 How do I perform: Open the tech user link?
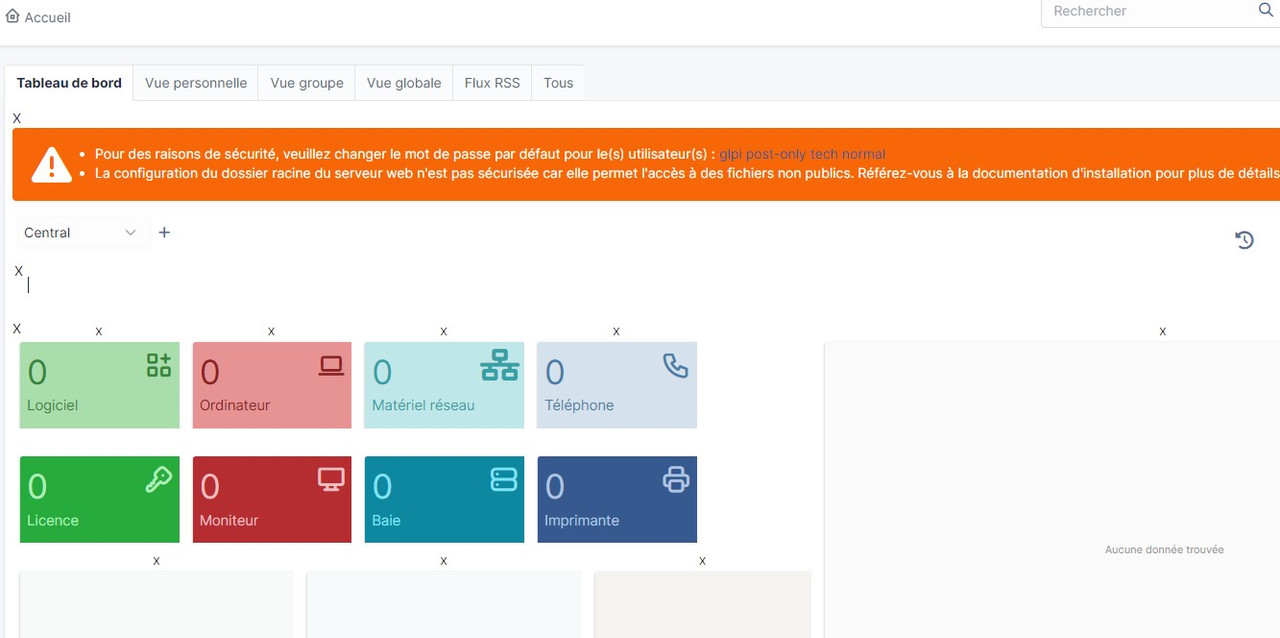pos(823,154)
